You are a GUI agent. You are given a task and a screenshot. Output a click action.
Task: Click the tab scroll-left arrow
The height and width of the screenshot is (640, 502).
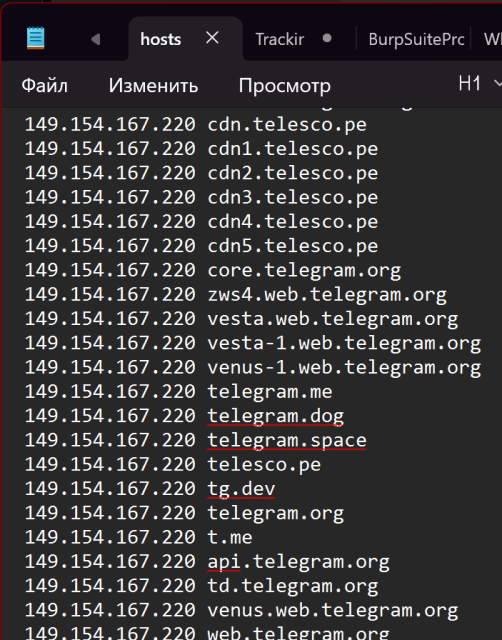(96, 39)
